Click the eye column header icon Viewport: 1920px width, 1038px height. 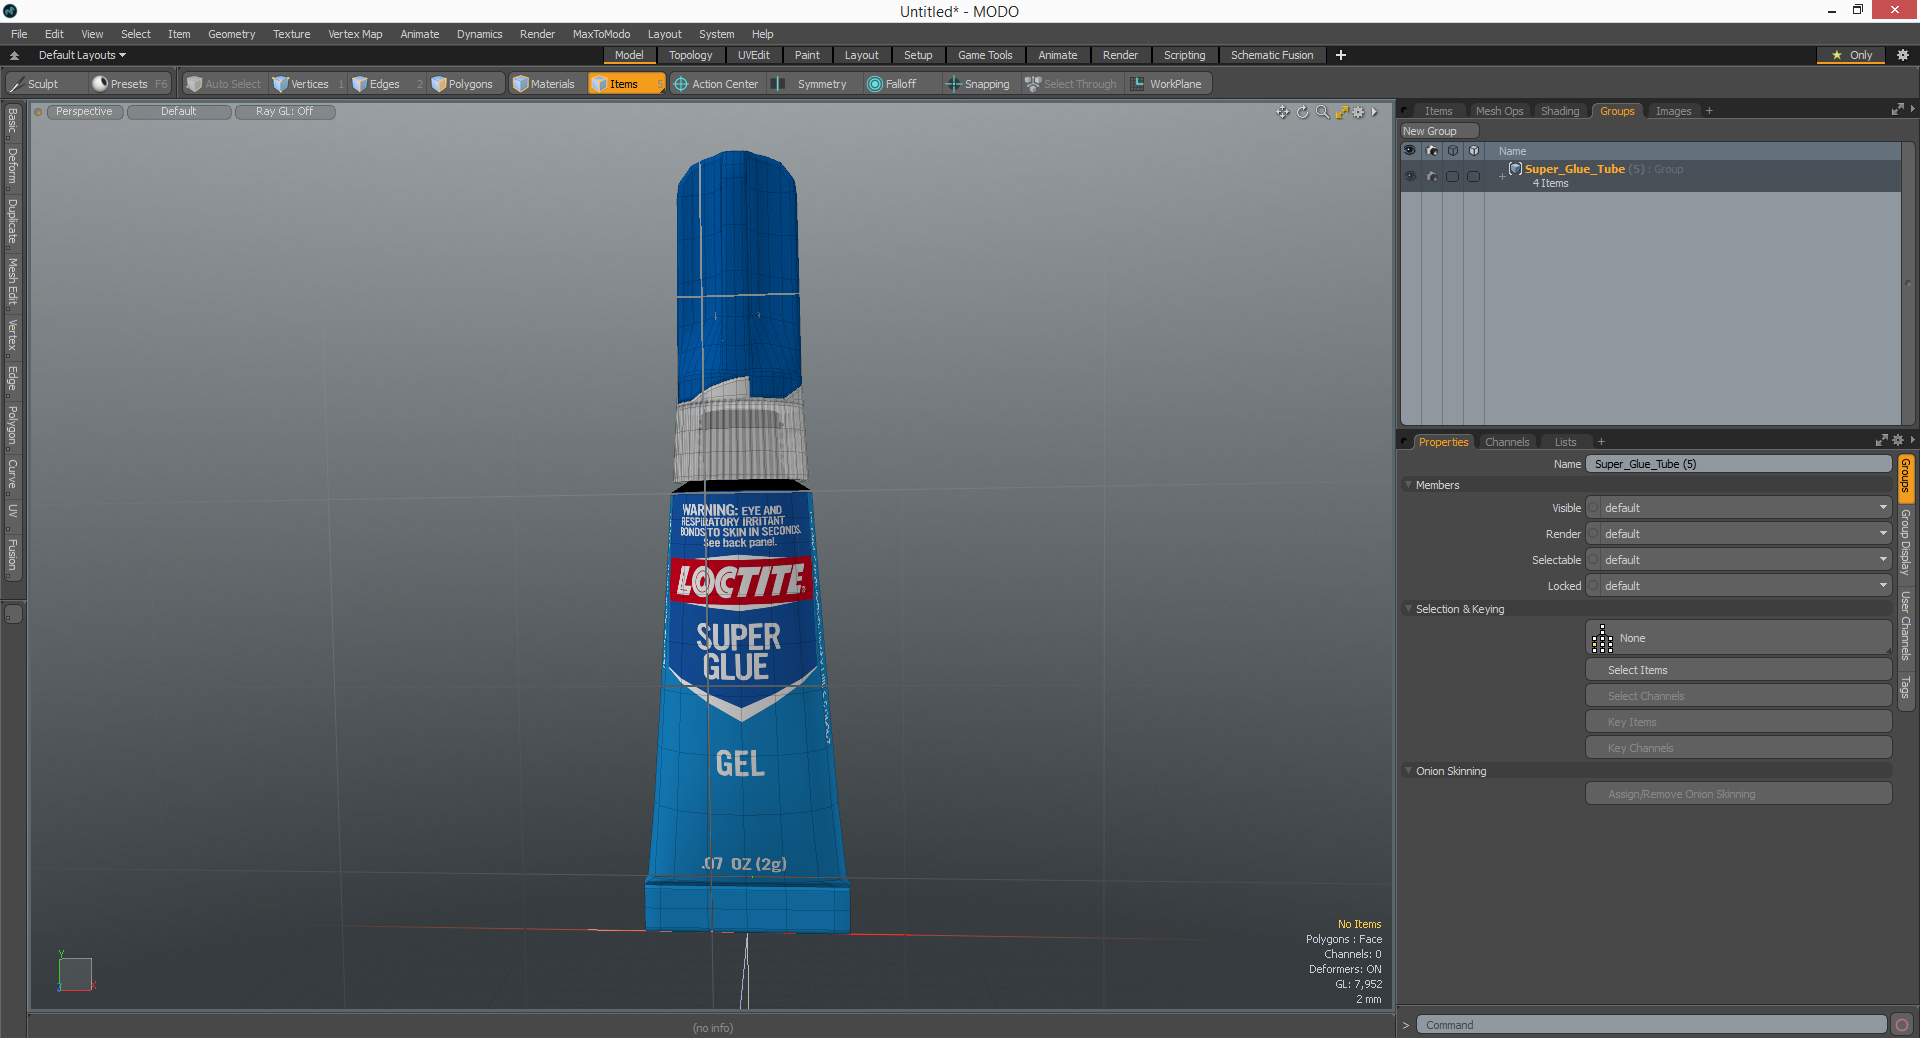[x=1410, y=151]
